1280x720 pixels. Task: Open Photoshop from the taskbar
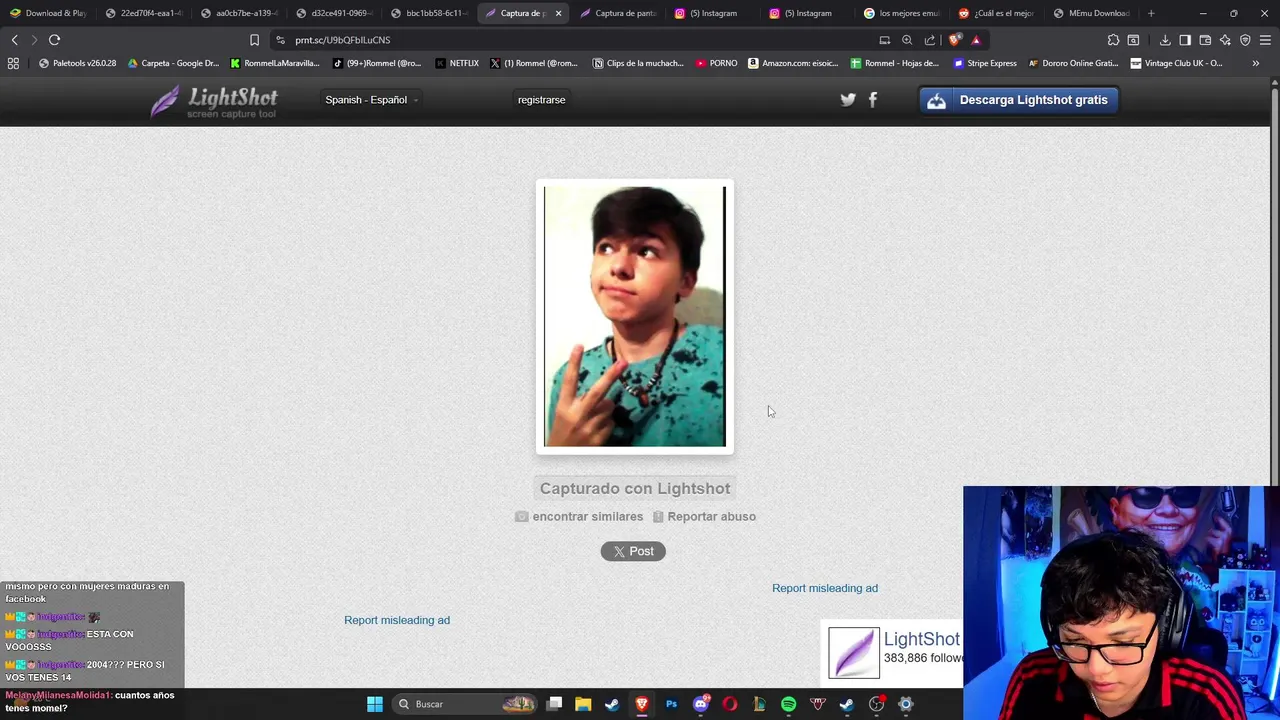671,704
